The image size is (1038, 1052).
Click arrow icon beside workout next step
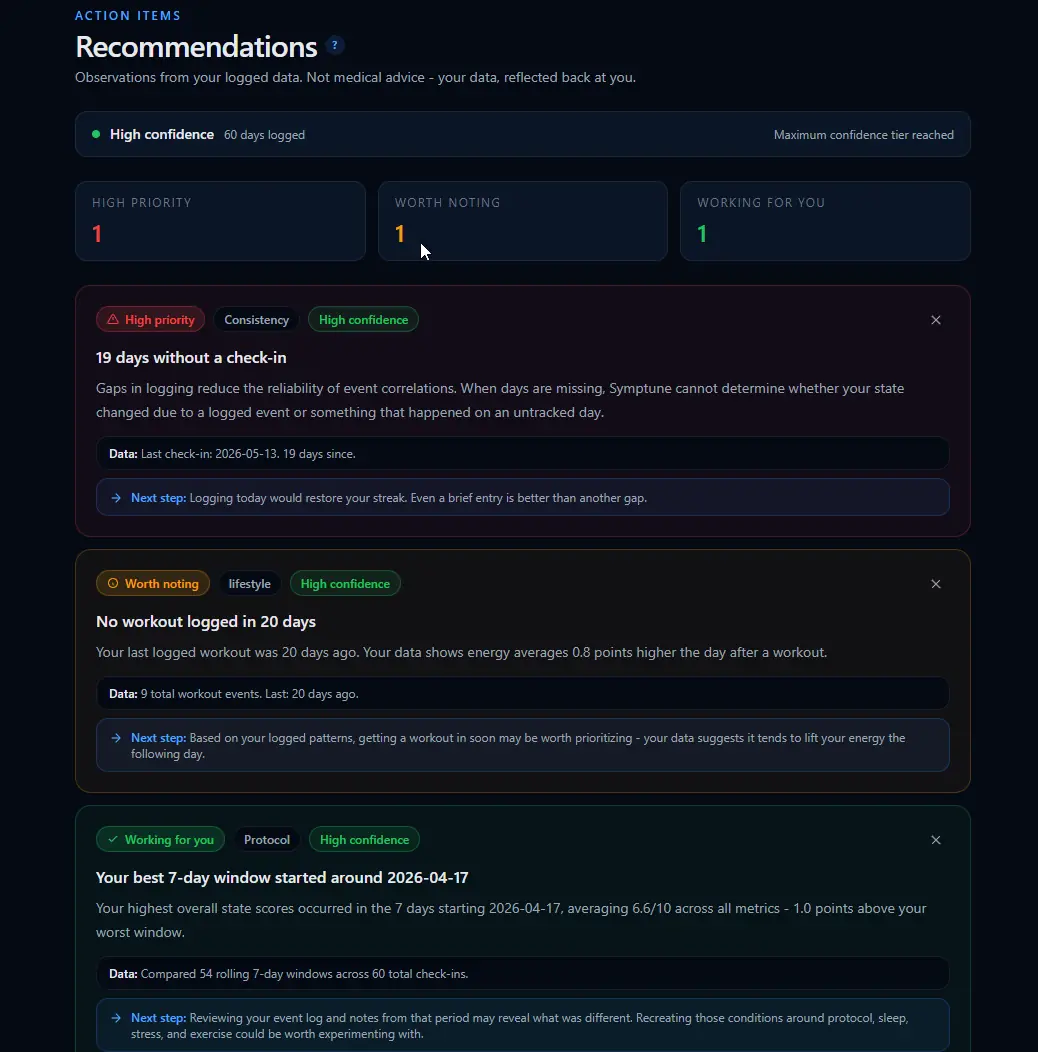click(116, 738)
